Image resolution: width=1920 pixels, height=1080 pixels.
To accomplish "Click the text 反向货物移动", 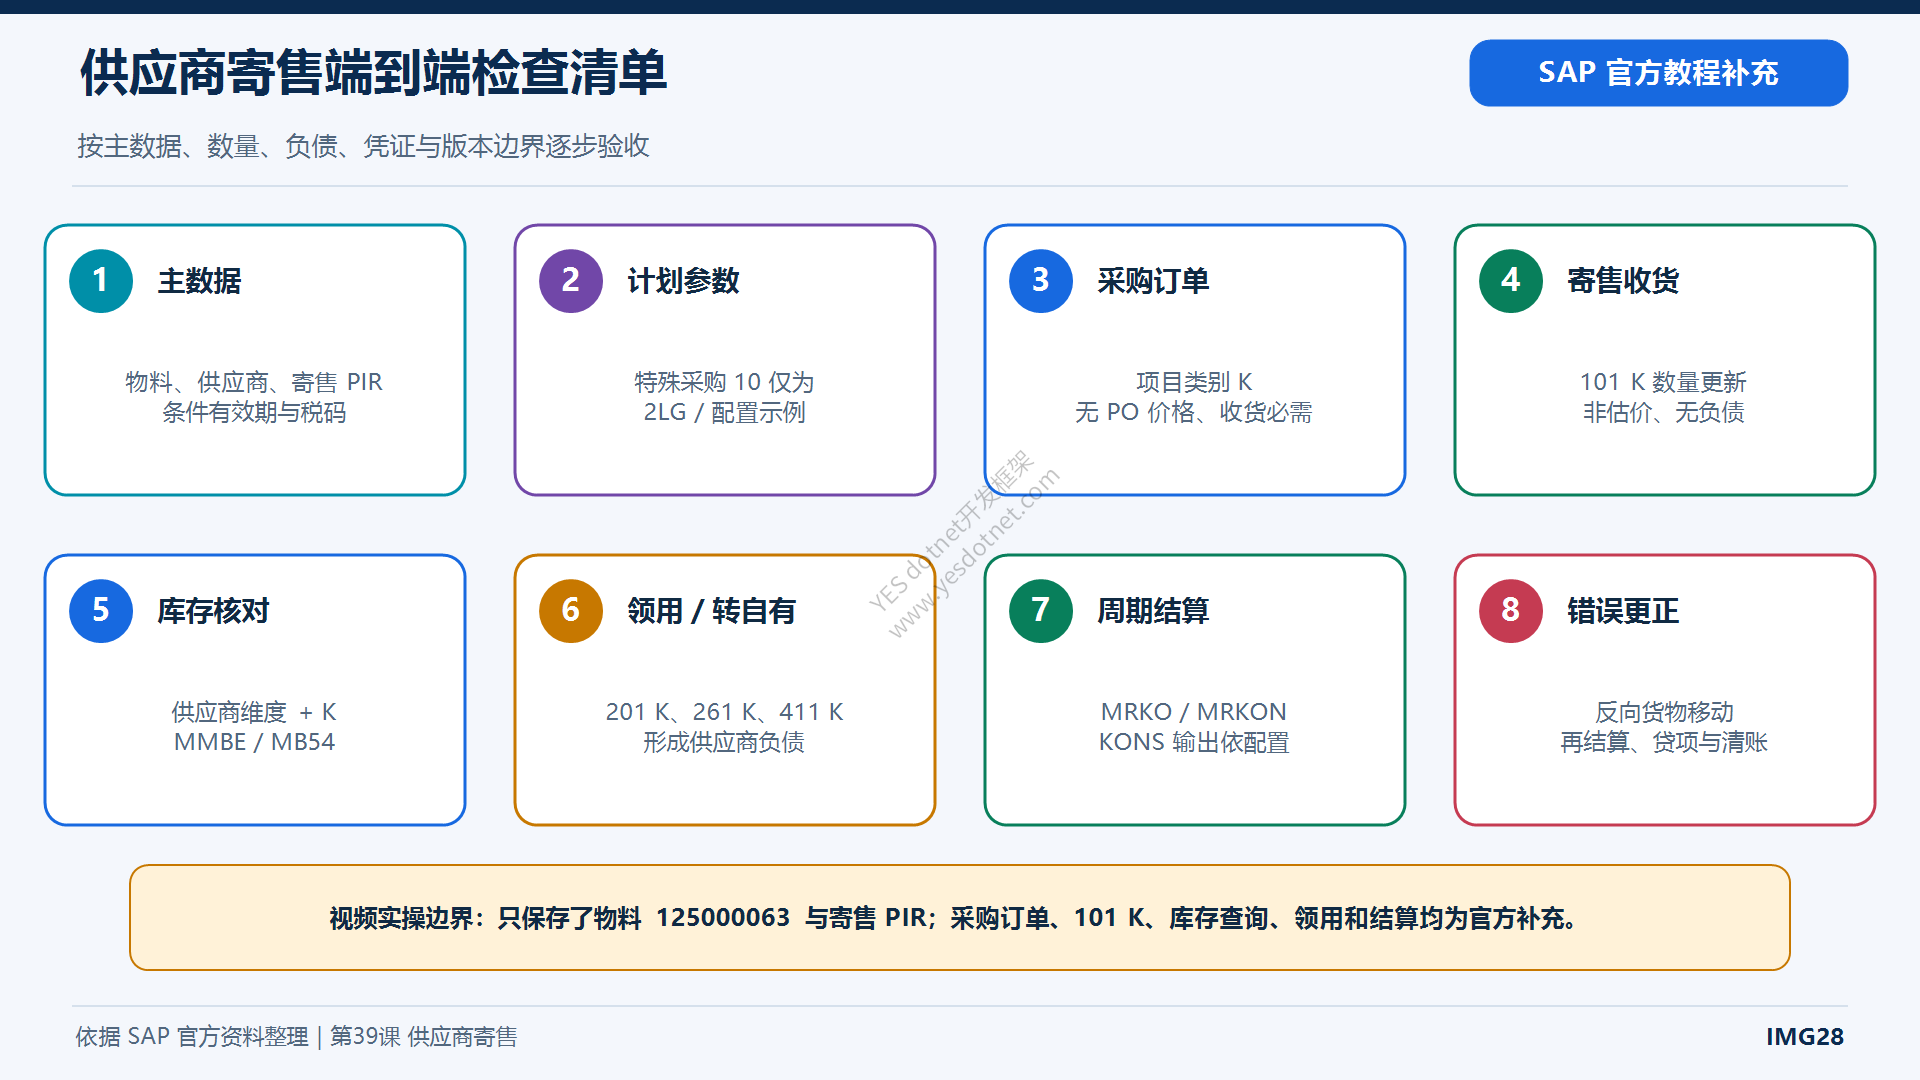I will point(1664,712).
